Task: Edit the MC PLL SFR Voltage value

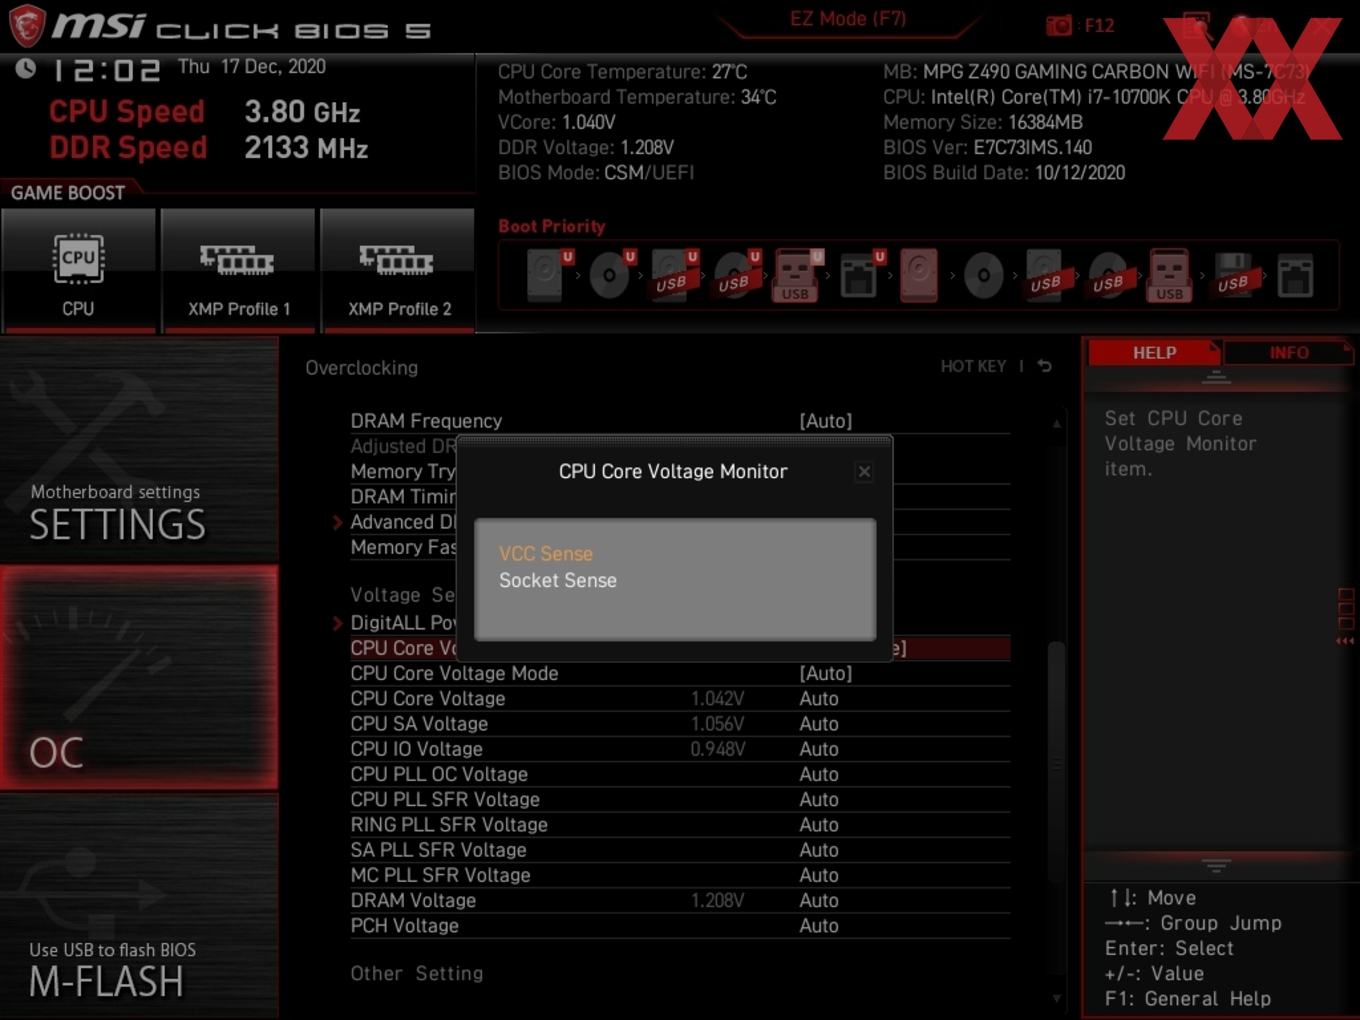Action: (819, 875)
